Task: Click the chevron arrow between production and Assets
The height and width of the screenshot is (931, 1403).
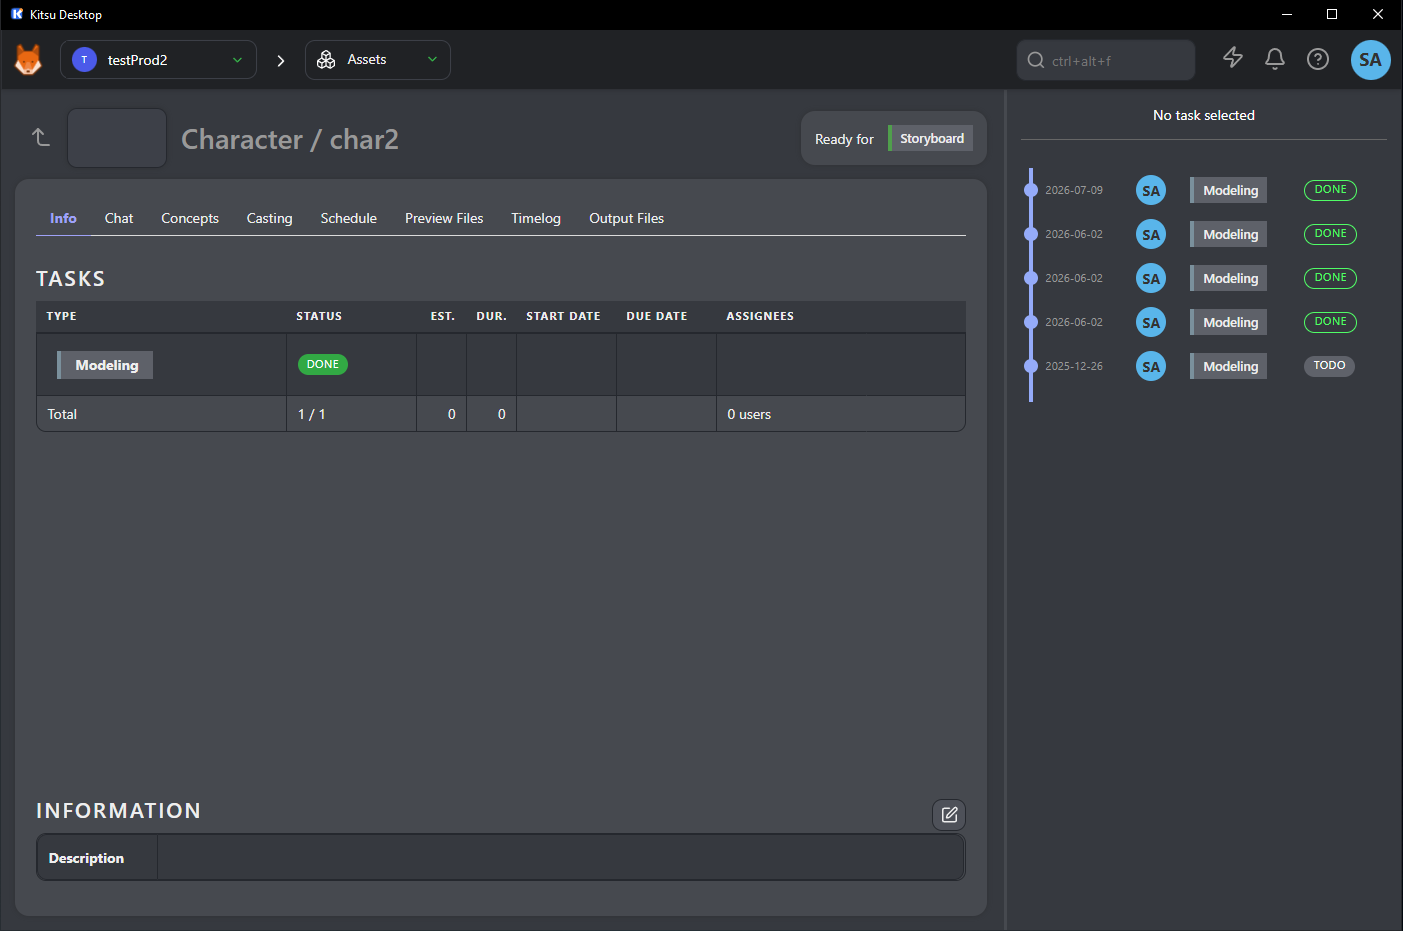Action: (281, 61)
